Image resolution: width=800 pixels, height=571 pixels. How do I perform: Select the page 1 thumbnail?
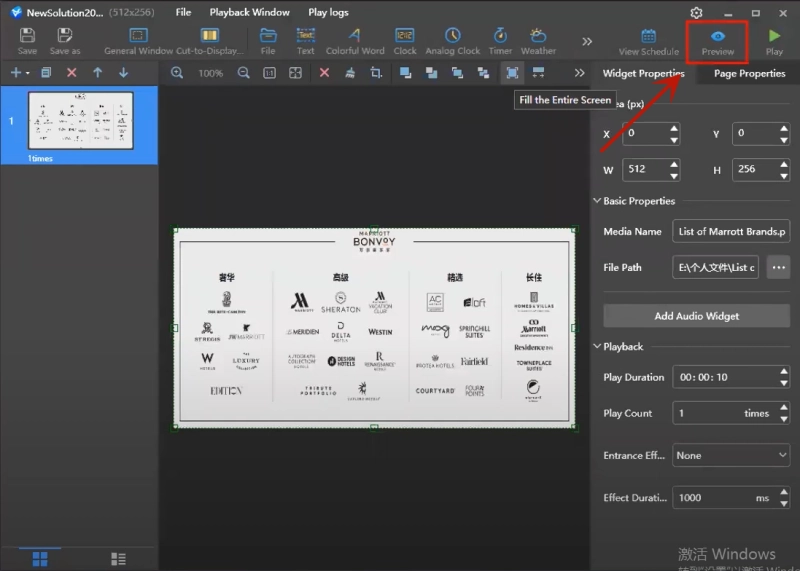80,120
